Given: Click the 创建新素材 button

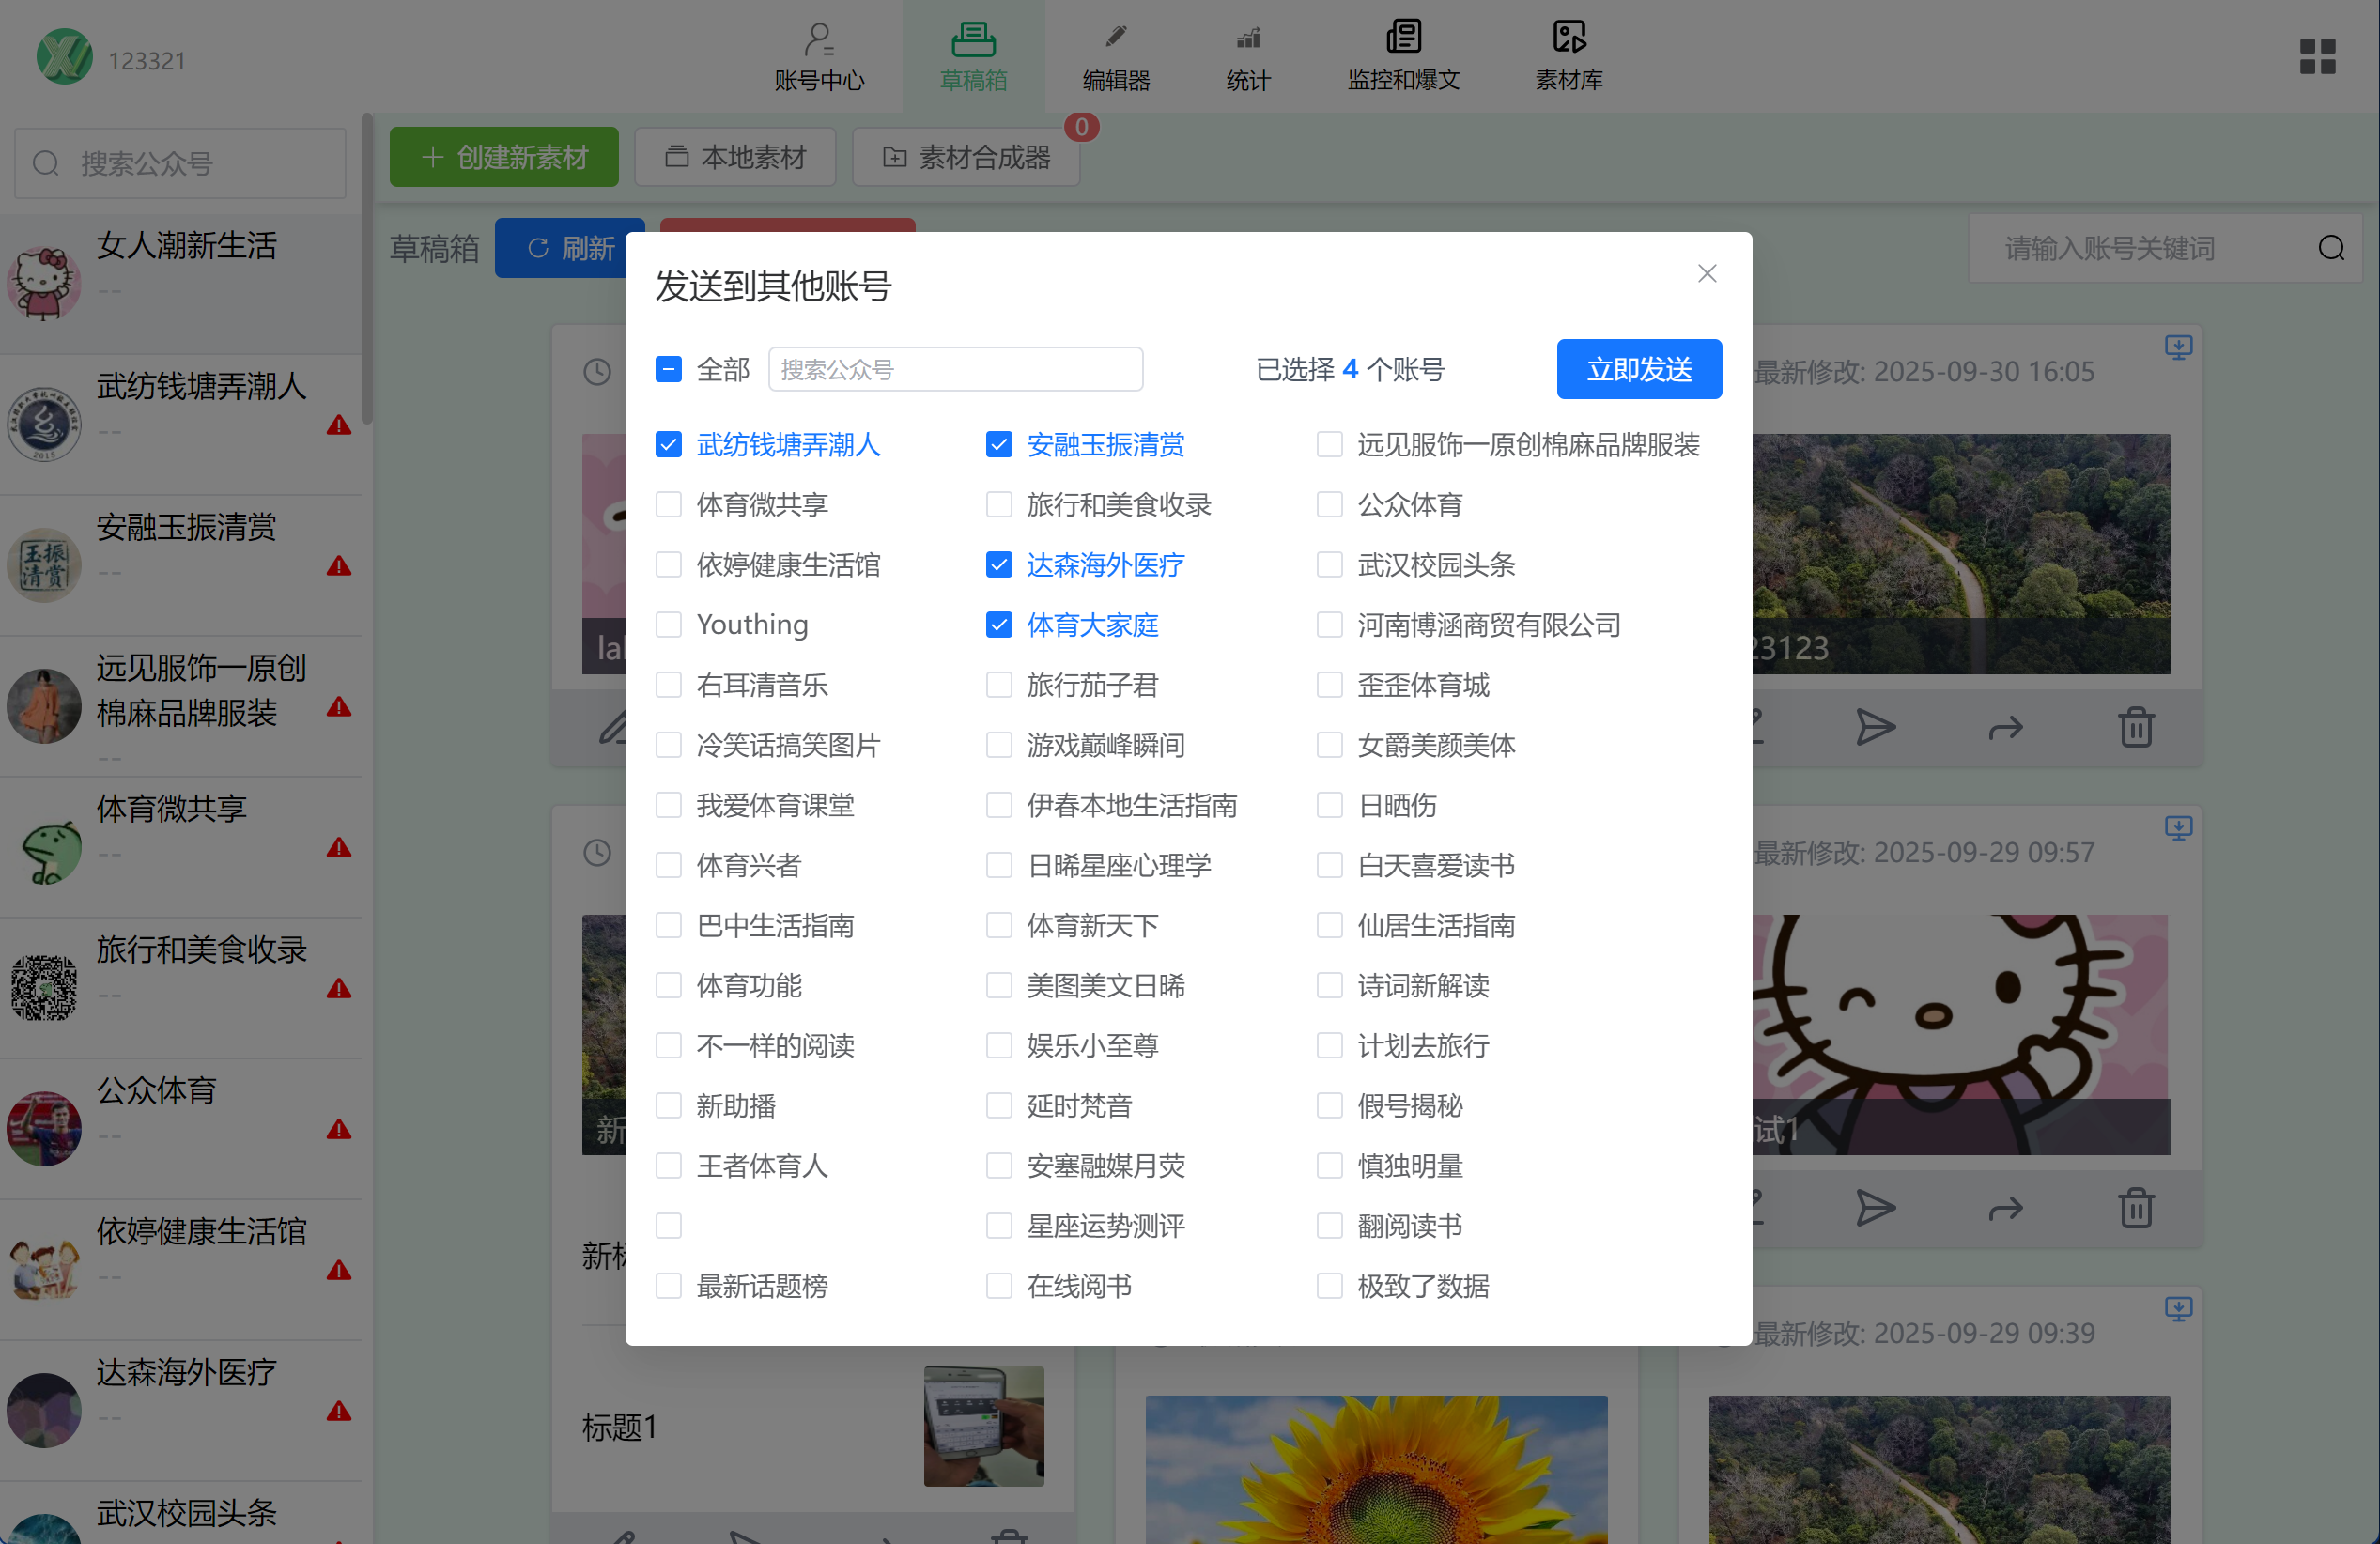Looking at the screenshot, I should click(503, 157).
